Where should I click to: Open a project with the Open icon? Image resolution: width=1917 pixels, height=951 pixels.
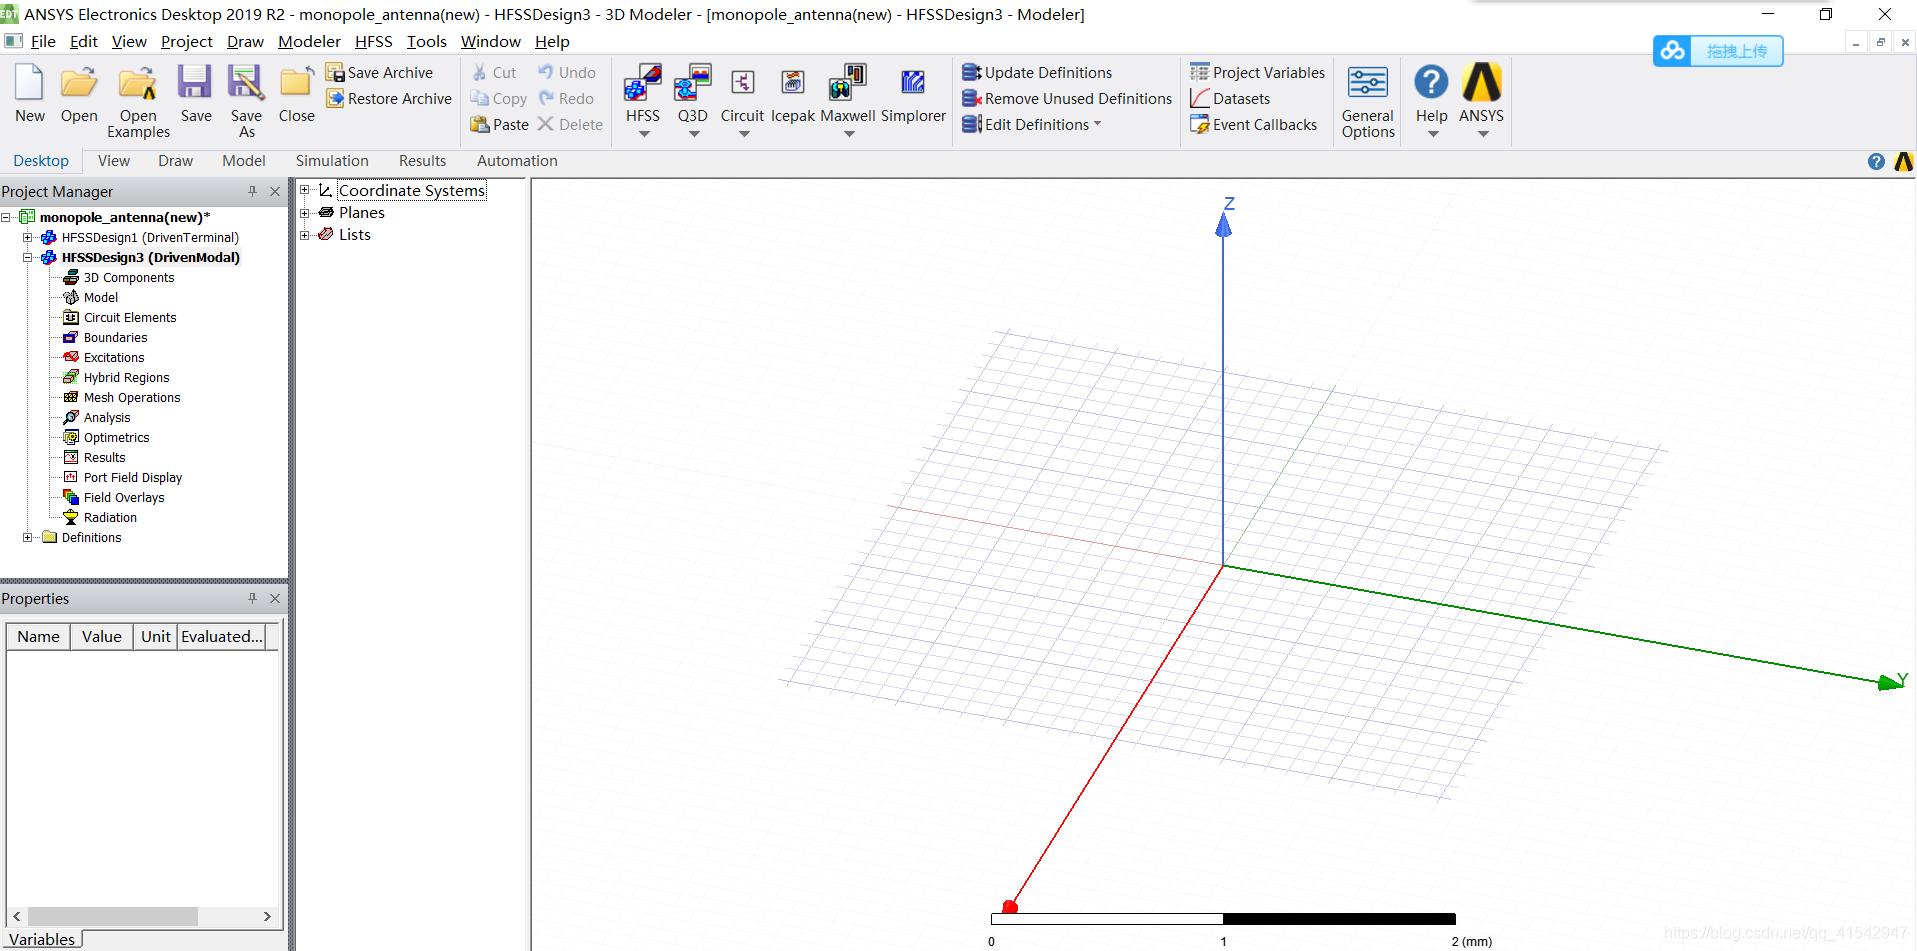pyautogui.click(x=79, y=83)
